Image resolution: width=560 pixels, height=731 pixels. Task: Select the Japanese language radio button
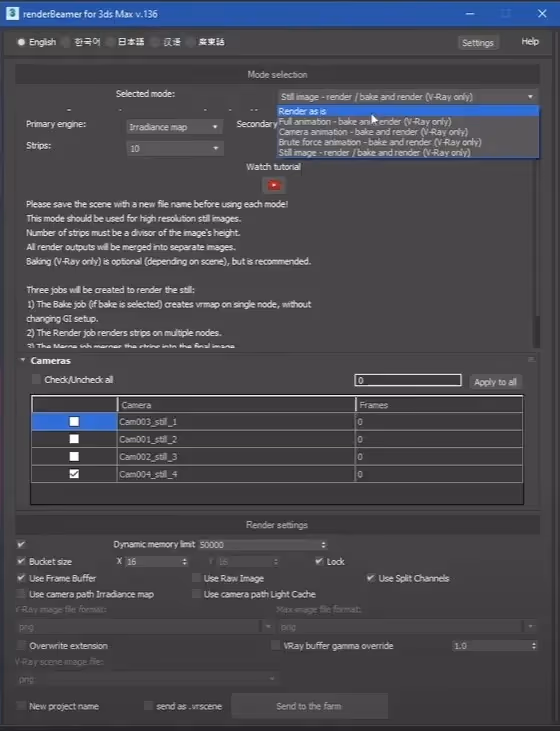[x=110, y=42]
